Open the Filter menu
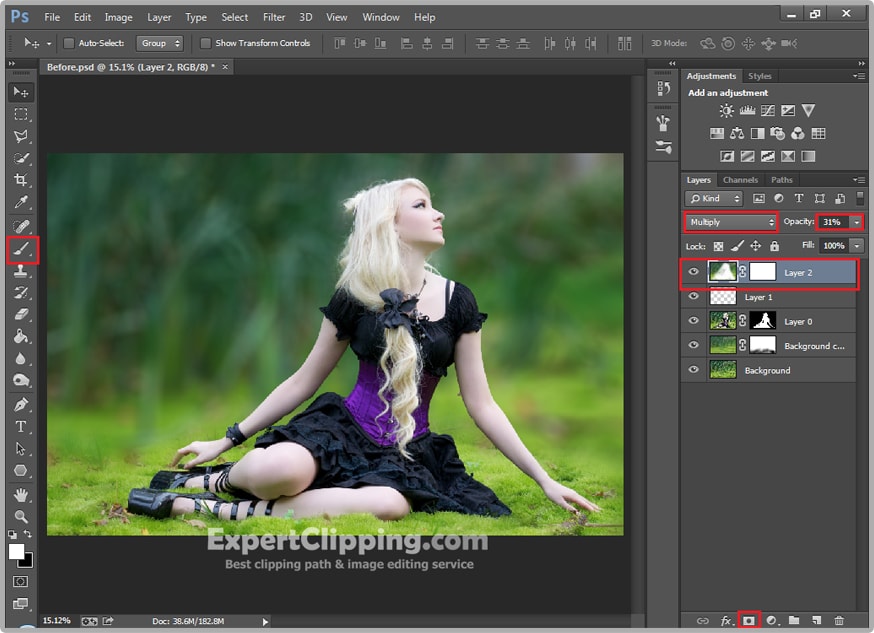 273,17
